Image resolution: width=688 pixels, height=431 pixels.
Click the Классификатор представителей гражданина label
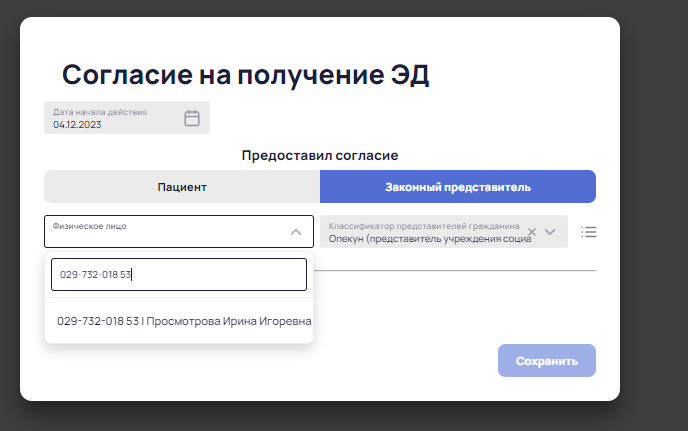click(424, 226)
